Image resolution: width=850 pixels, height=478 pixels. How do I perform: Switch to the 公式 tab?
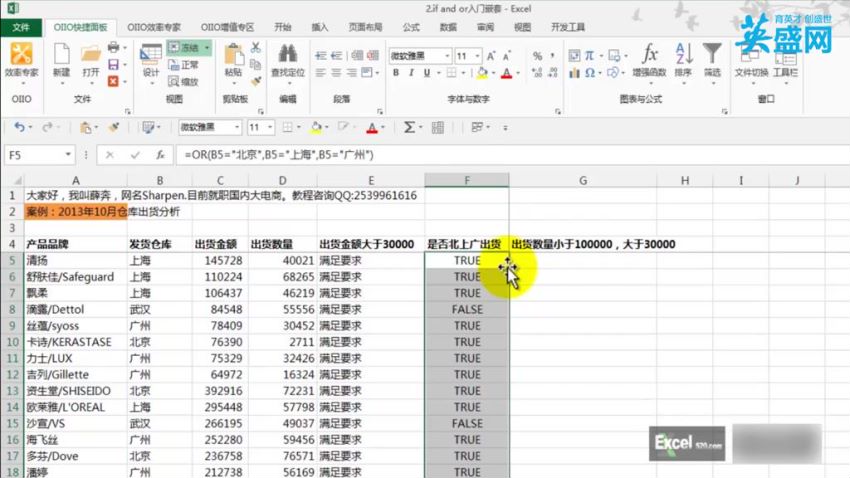pos(411,27)
